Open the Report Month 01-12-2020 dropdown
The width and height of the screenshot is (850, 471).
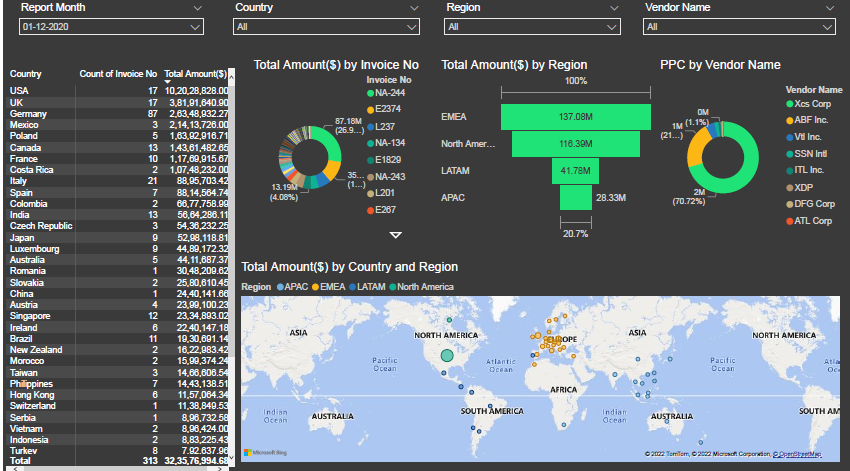click(x=111, y=27)
